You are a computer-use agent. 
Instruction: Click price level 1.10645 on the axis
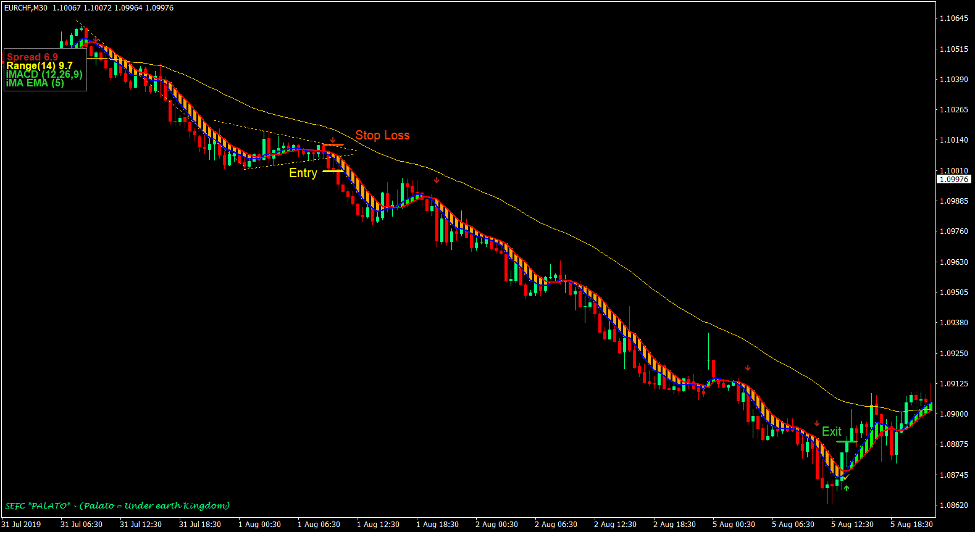[x=954, y=18]
